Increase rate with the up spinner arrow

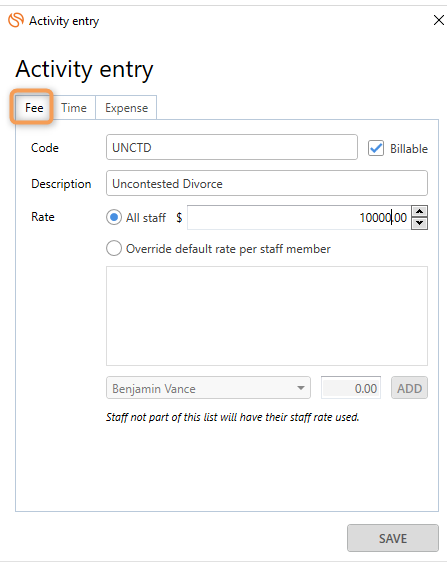click(x=419, y=211)
